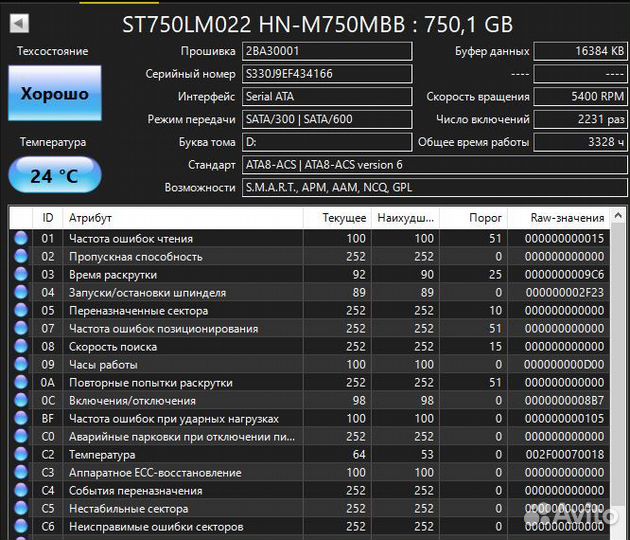This screenshot has height=540, width=630.
Task: Click the Возможности field S.M.A.R.T., APM
Action: click(435, 188)
